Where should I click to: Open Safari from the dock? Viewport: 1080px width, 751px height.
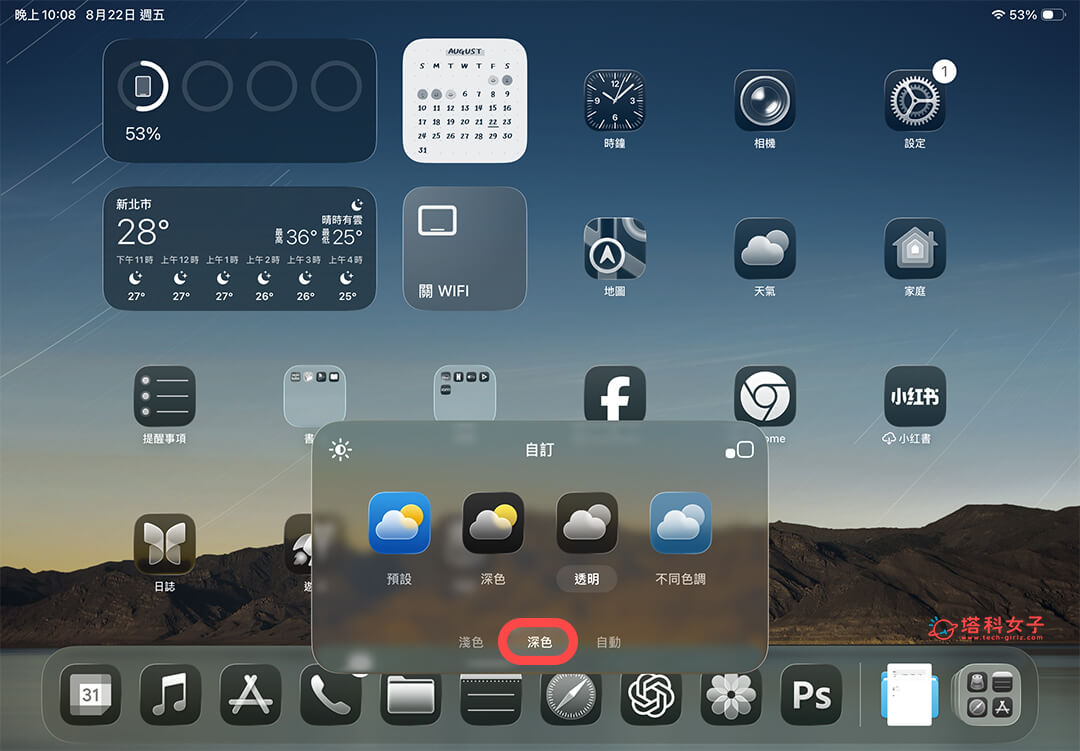click(x=571, y=694)
